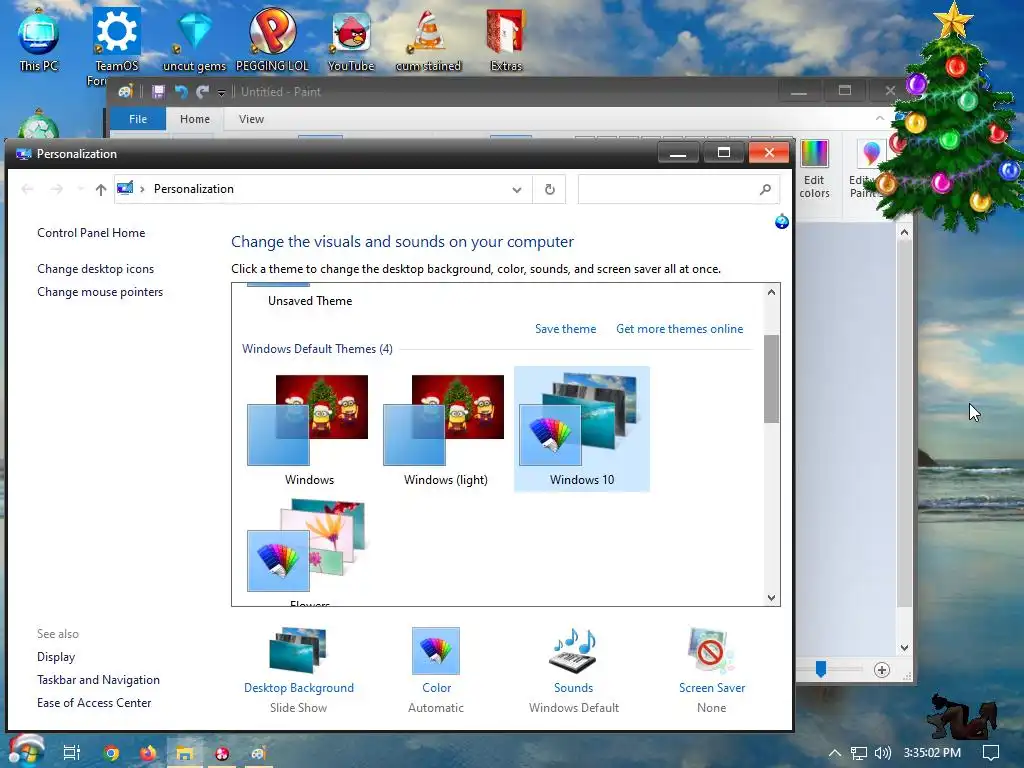The image size is (1024, 768).
Task: Select the Windows (light) theme
Action: click(x=445, y=430)
